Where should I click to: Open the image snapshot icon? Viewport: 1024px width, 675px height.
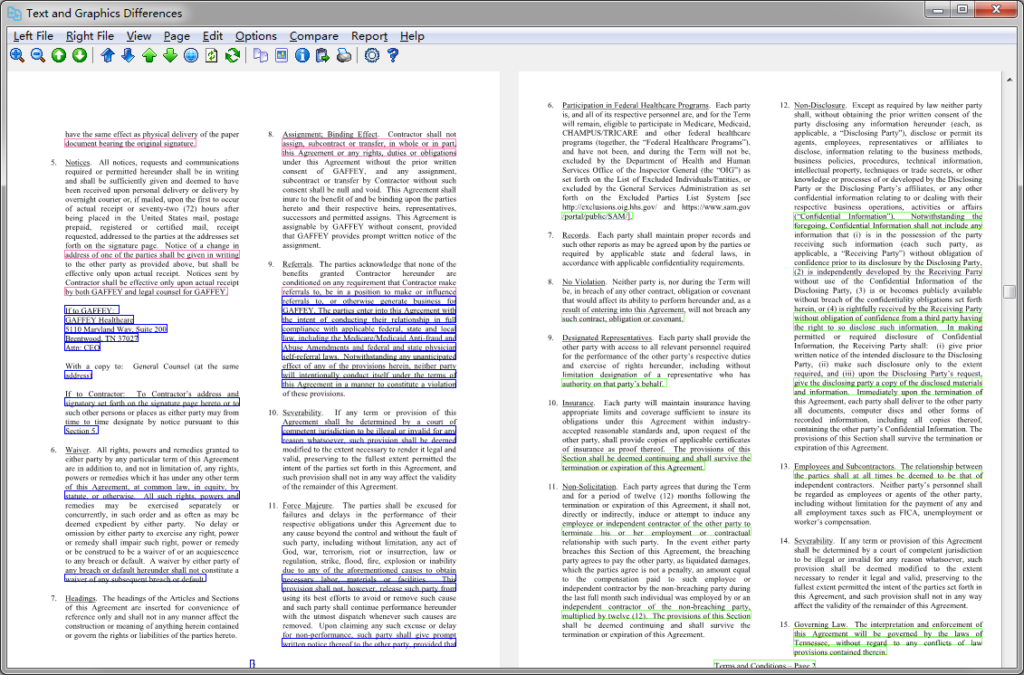pyautogui.click(x=281, y=56)
